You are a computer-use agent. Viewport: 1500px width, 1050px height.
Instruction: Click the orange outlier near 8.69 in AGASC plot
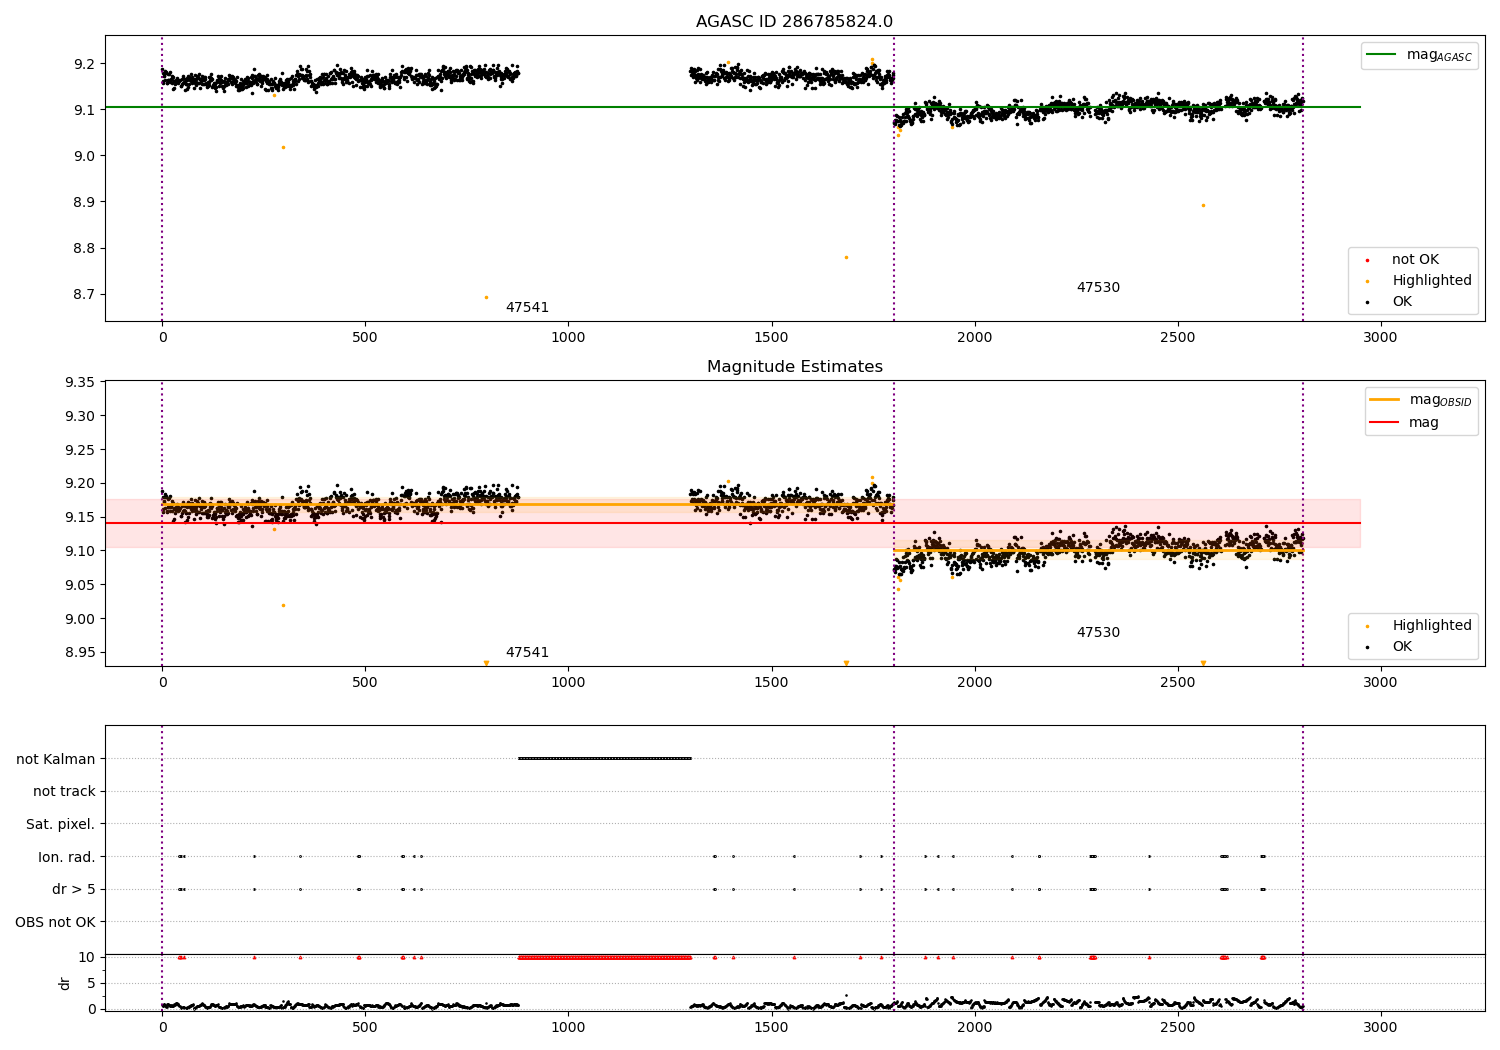tap(486, 297)
